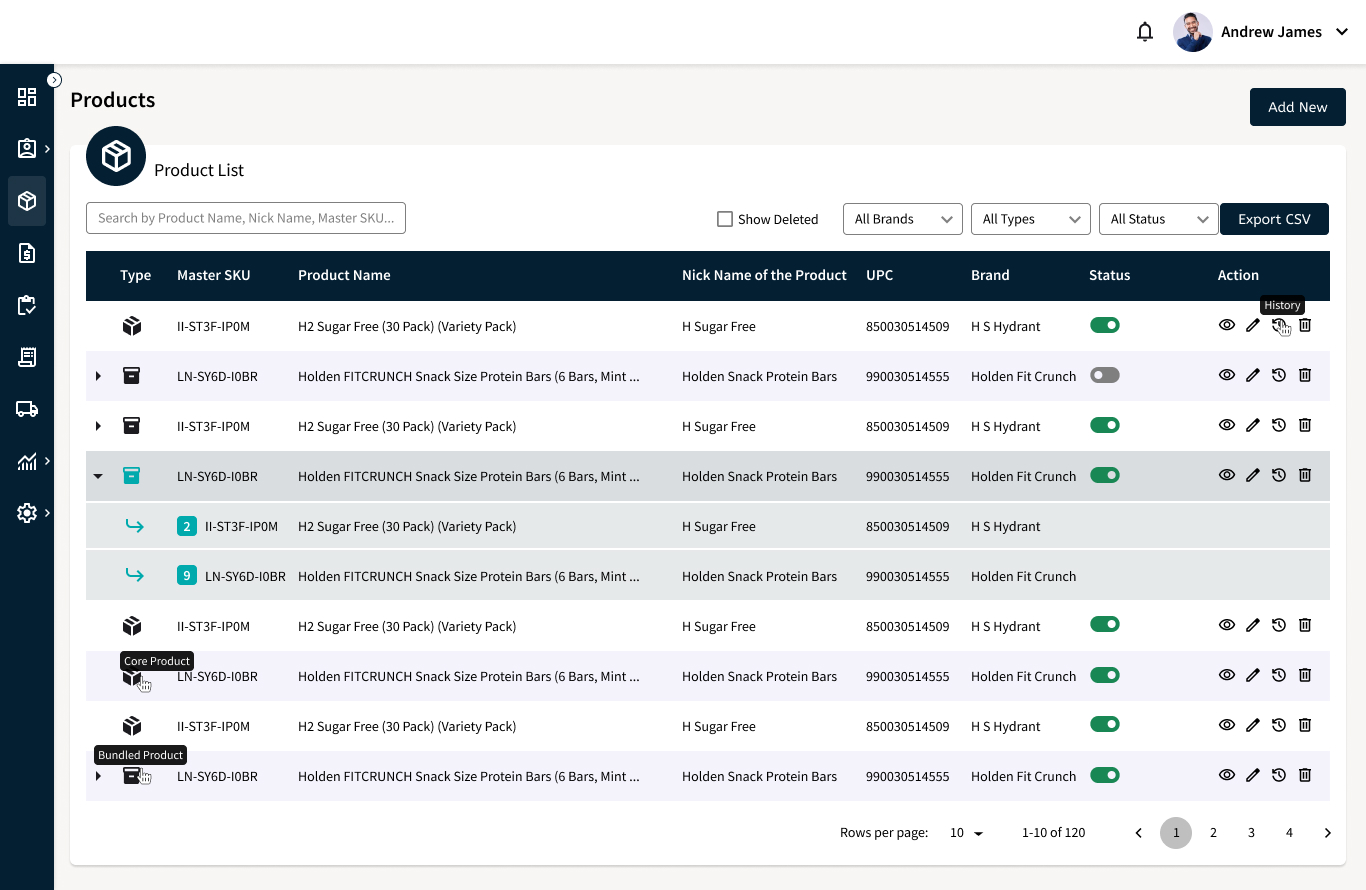
Task: Click the Product Name column header
Action: [x=344, y=275]
